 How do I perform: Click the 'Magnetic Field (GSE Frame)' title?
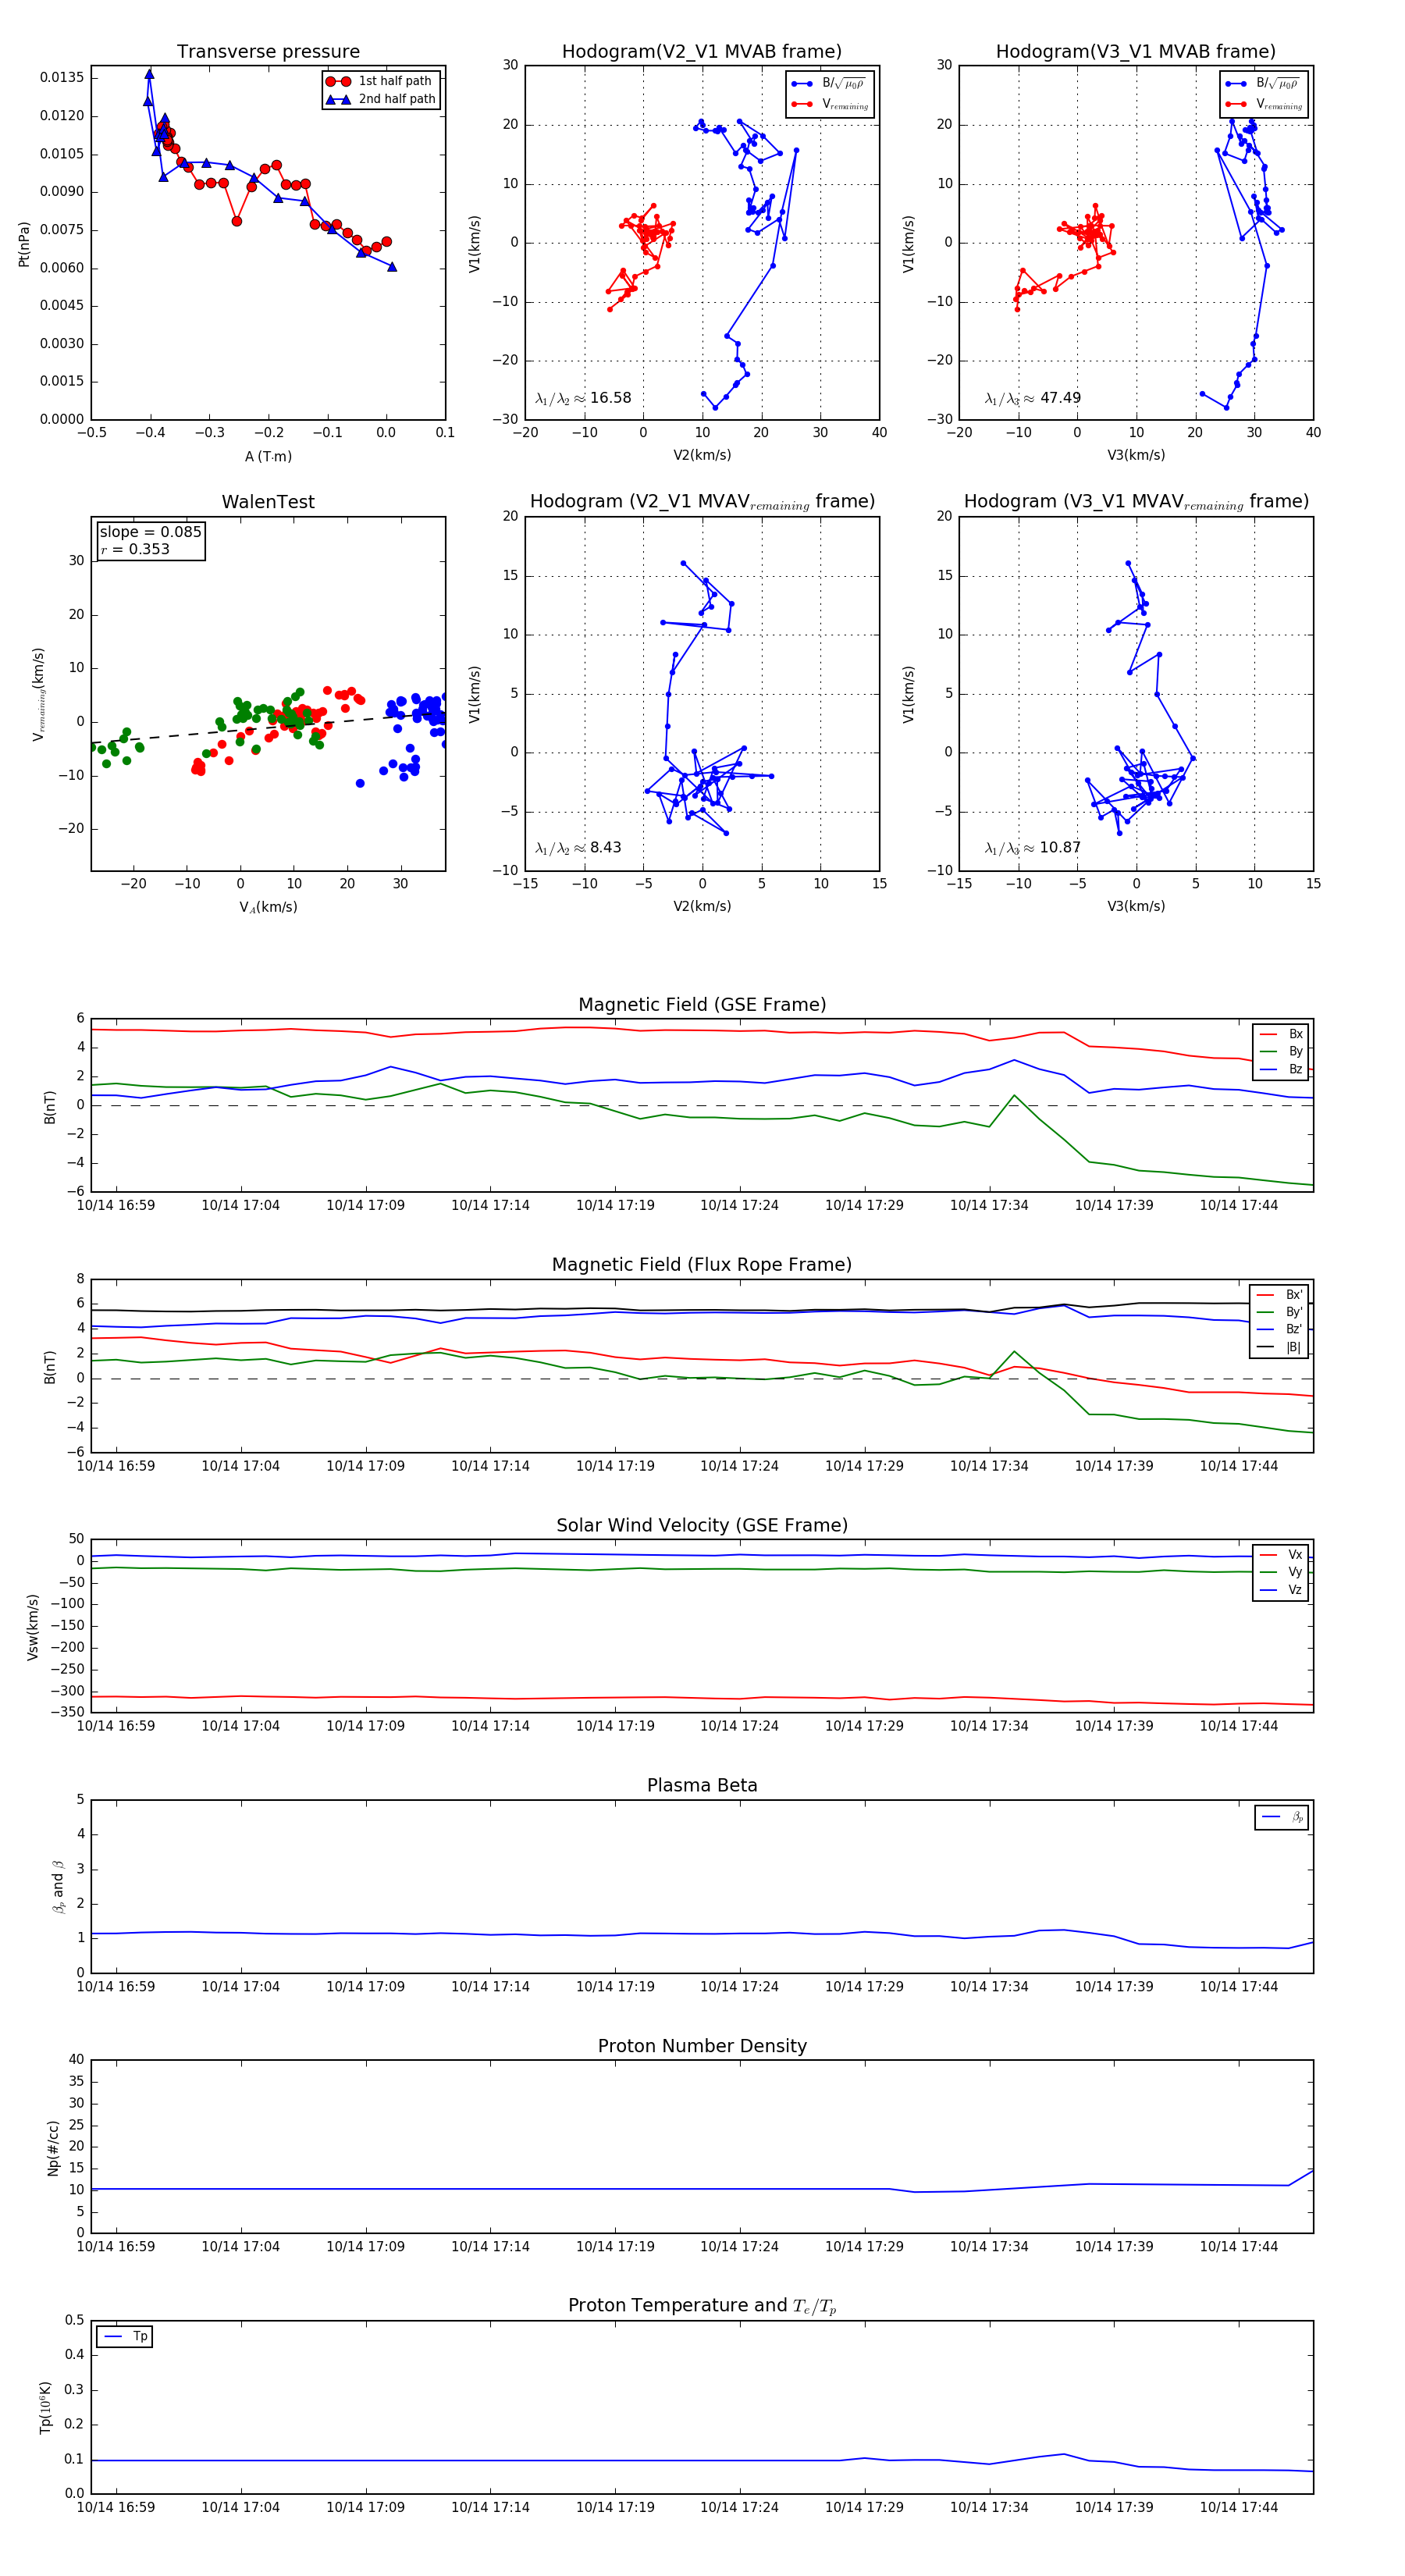702,1005
